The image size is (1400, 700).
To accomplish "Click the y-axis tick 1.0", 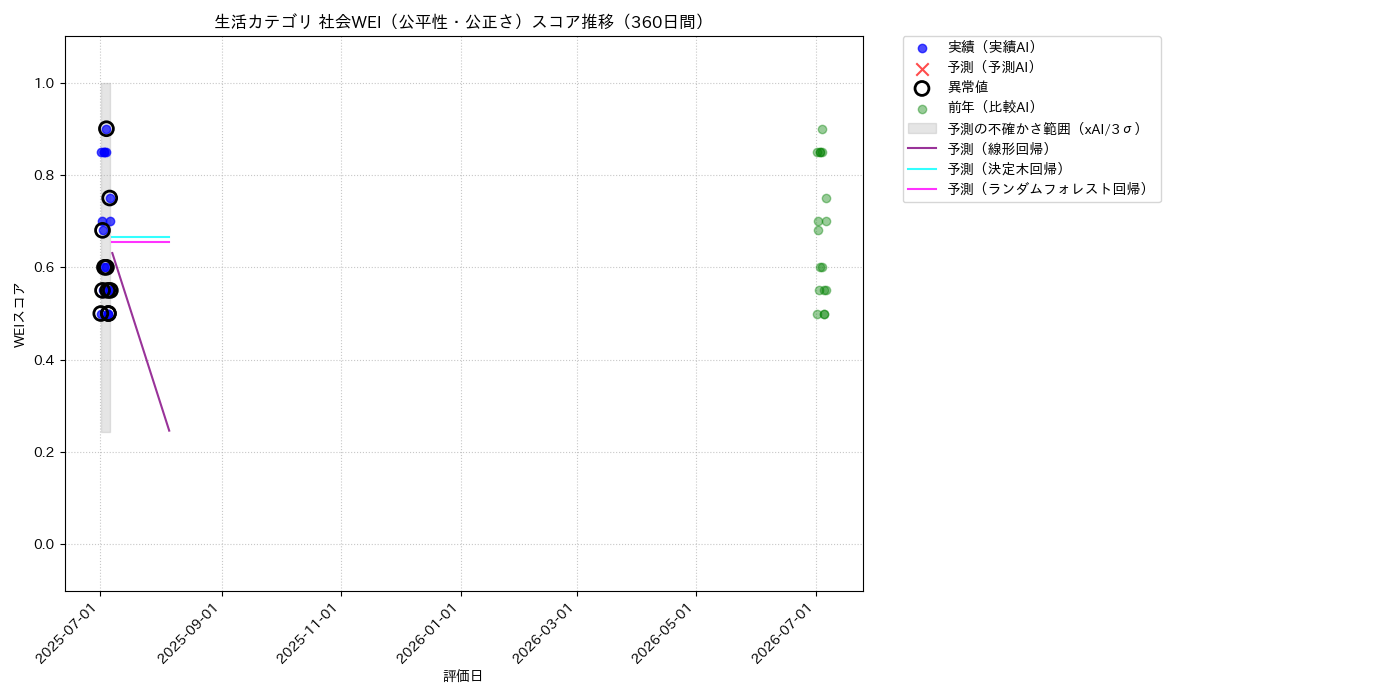I will (x=45, y=84).
